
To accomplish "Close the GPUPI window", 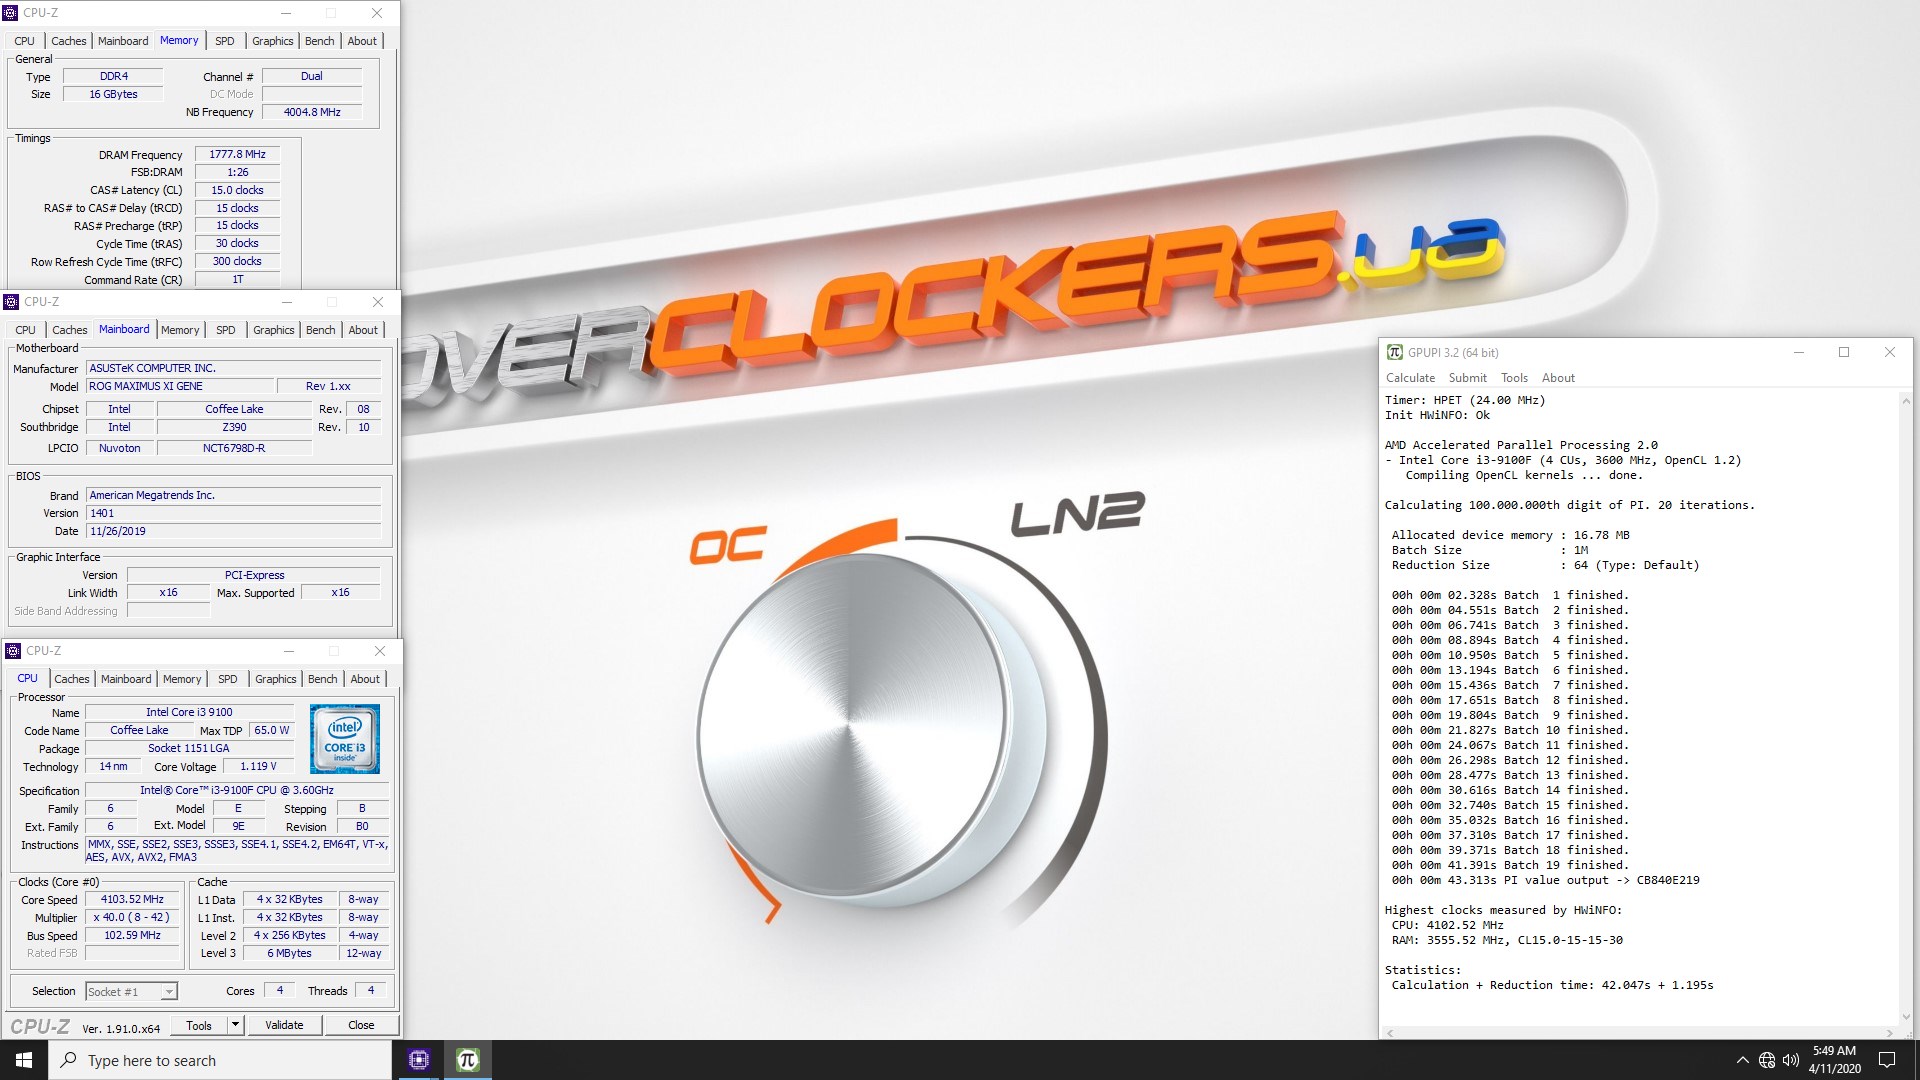I will tap(1890, 352).
